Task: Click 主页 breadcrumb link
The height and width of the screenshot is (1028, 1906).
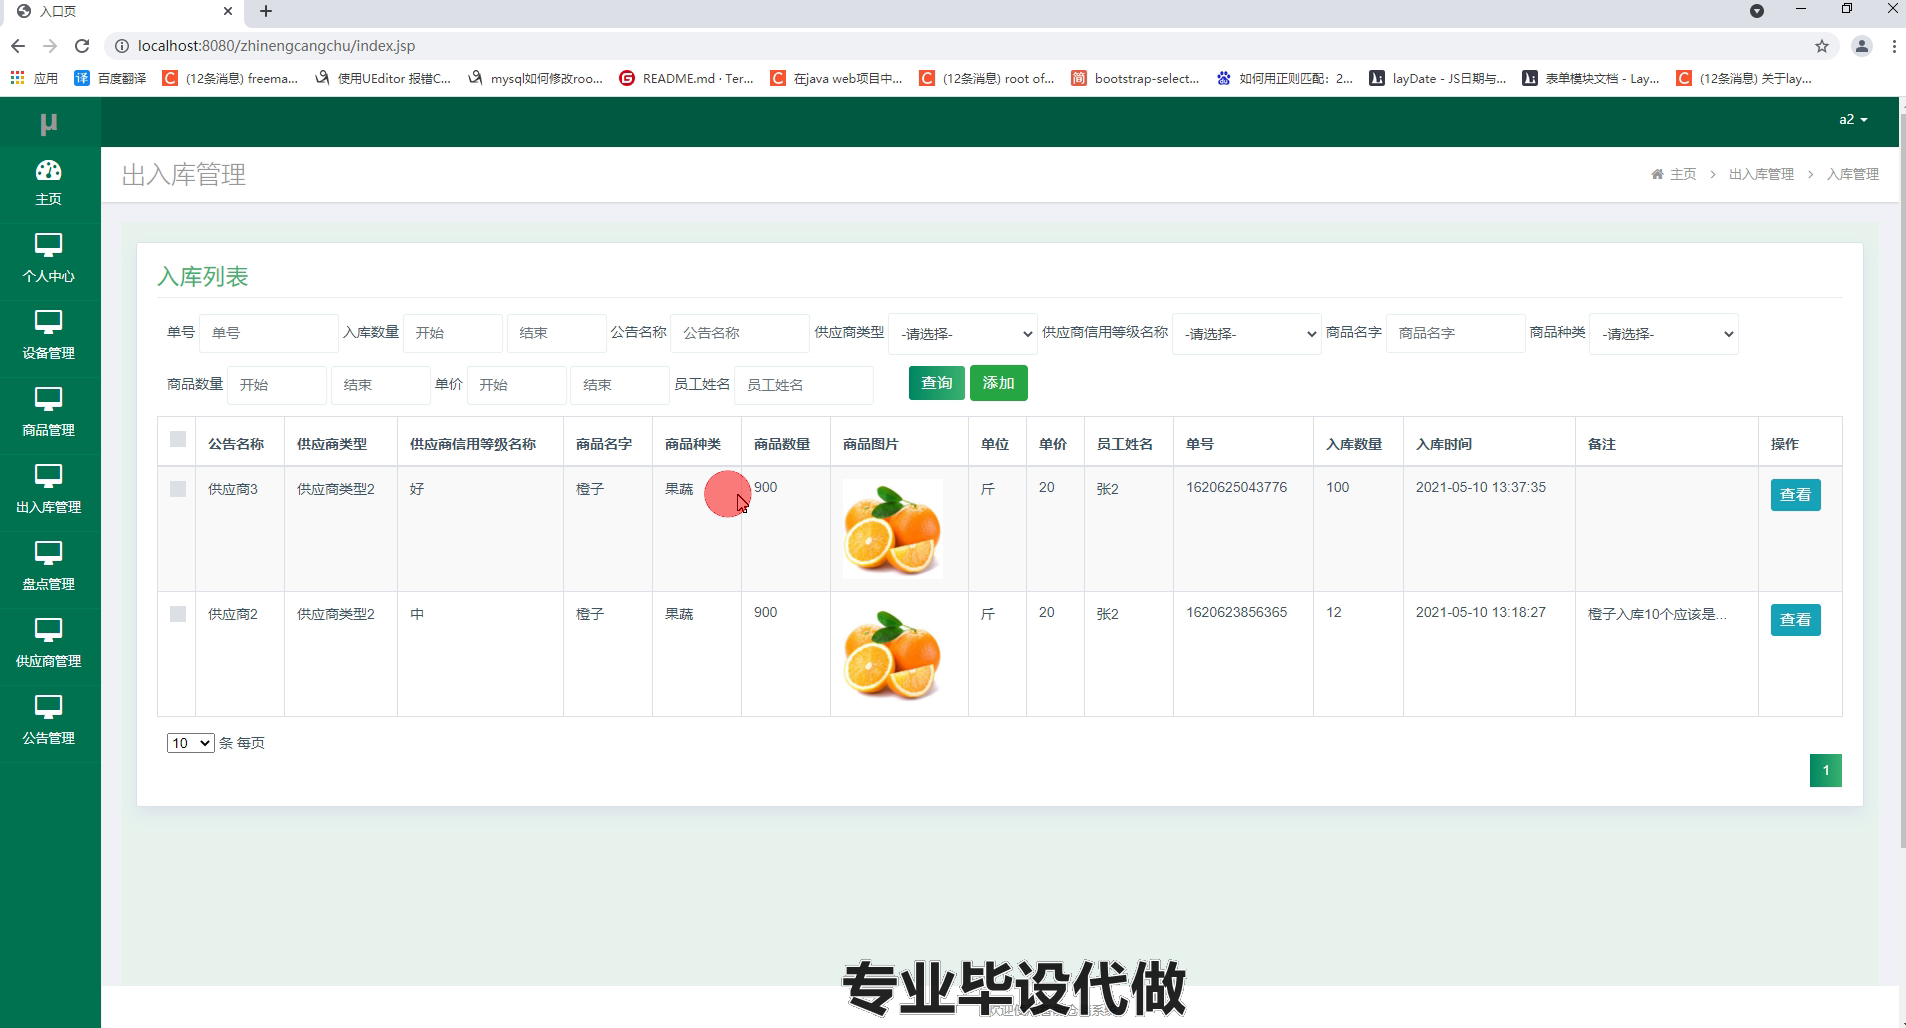Action: (1683, 174)
